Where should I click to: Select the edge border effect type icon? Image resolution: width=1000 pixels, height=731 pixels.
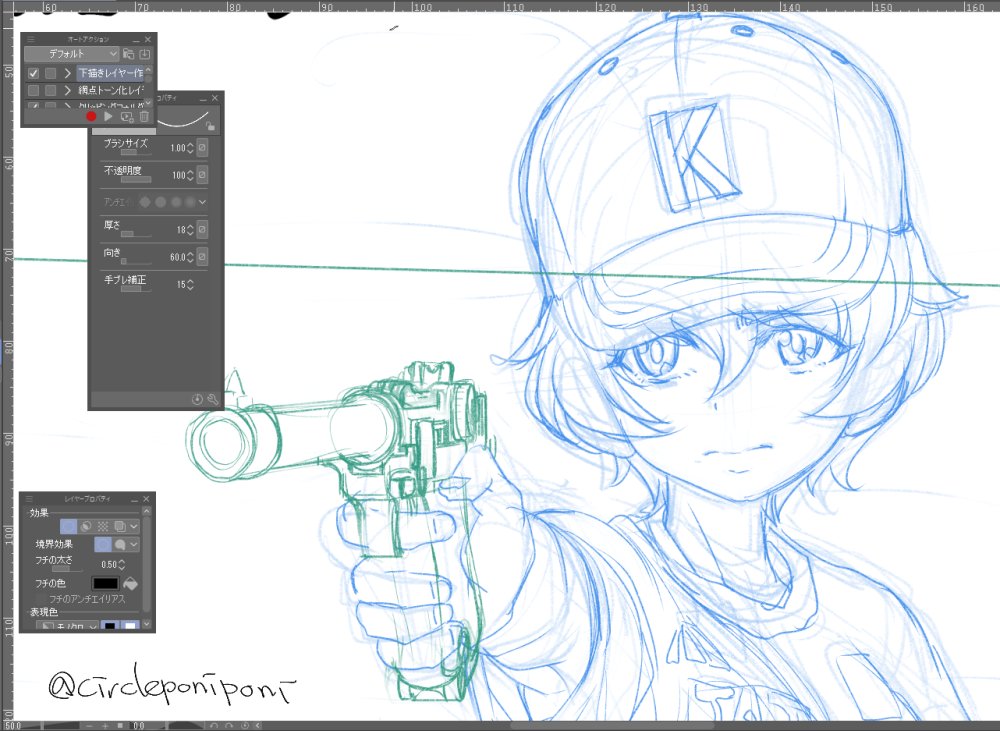click(x=103, y=545)
